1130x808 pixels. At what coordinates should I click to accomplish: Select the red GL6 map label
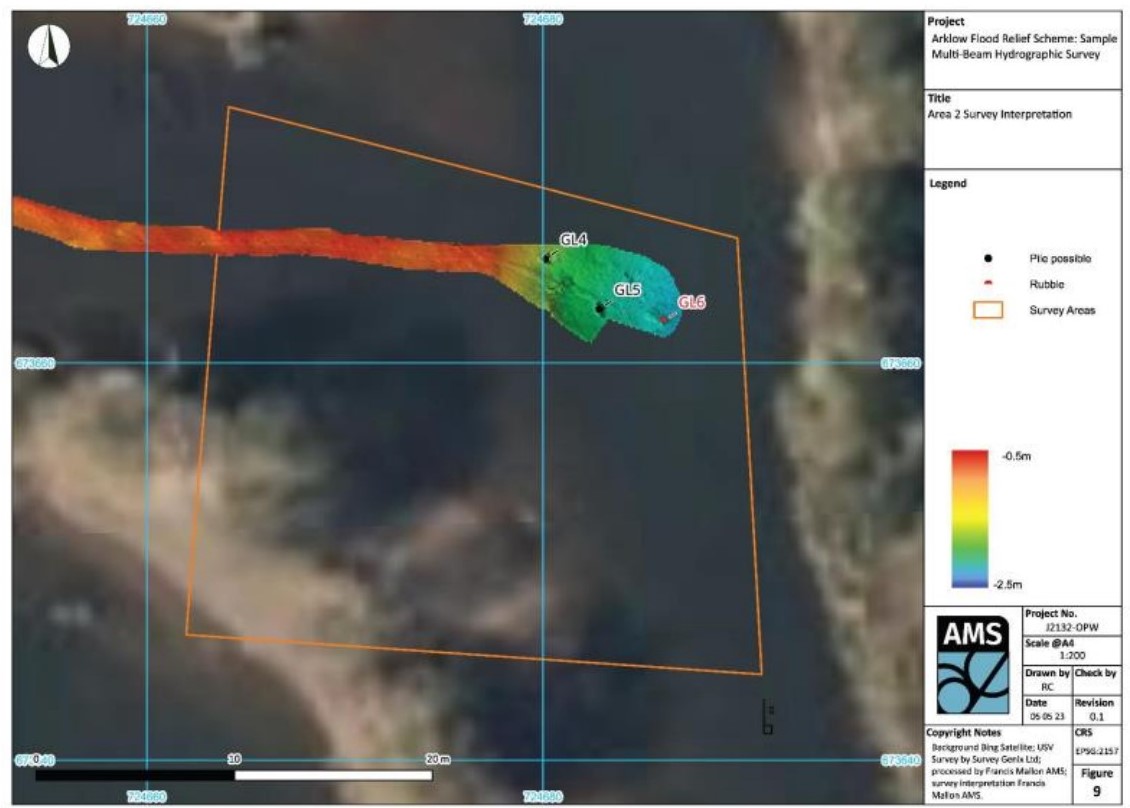pos(692,301)
